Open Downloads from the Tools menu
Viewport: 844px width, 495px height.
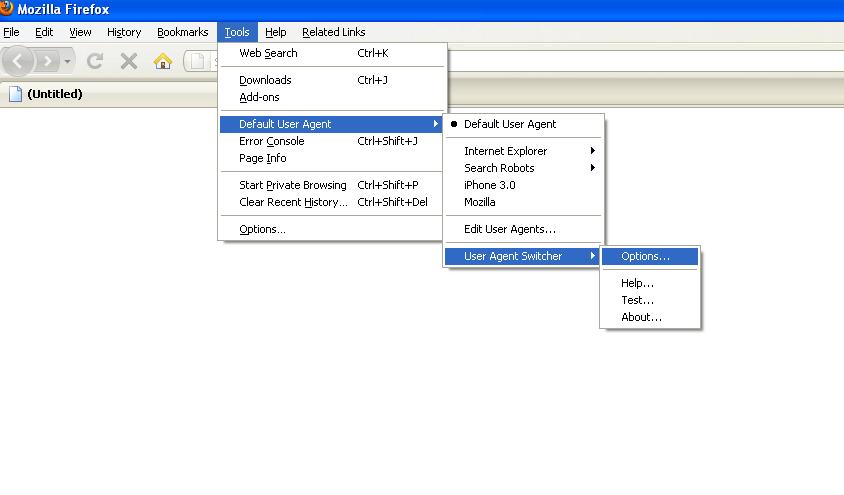pyautogui.click(x=332, y=80)
